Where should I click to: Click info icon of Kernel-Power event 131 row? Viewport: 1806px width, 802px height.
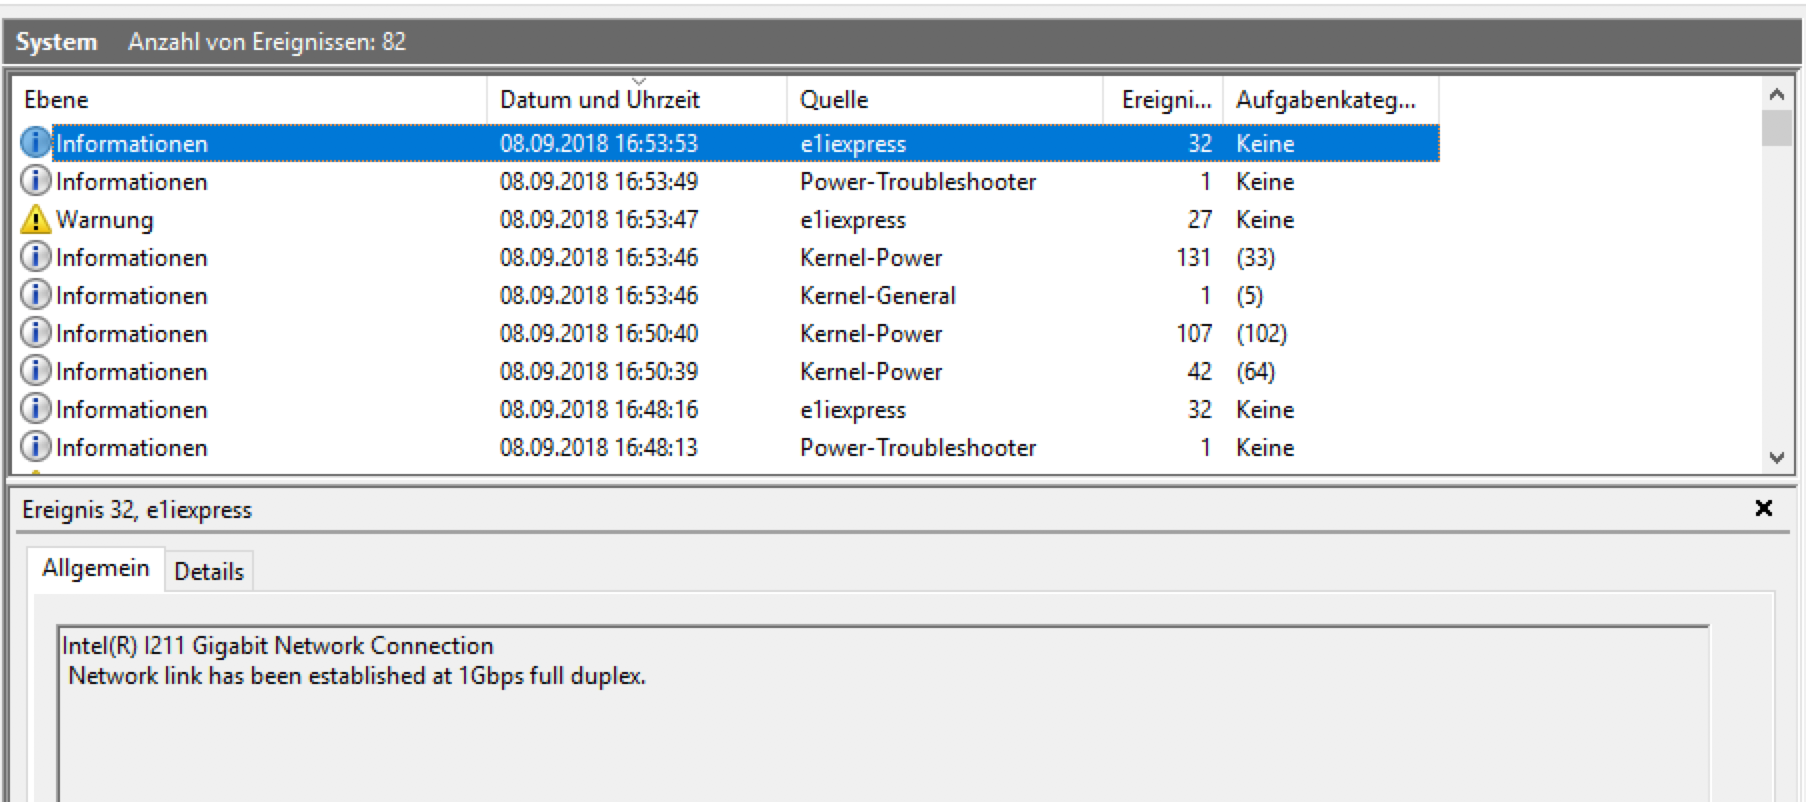(35, 257)
